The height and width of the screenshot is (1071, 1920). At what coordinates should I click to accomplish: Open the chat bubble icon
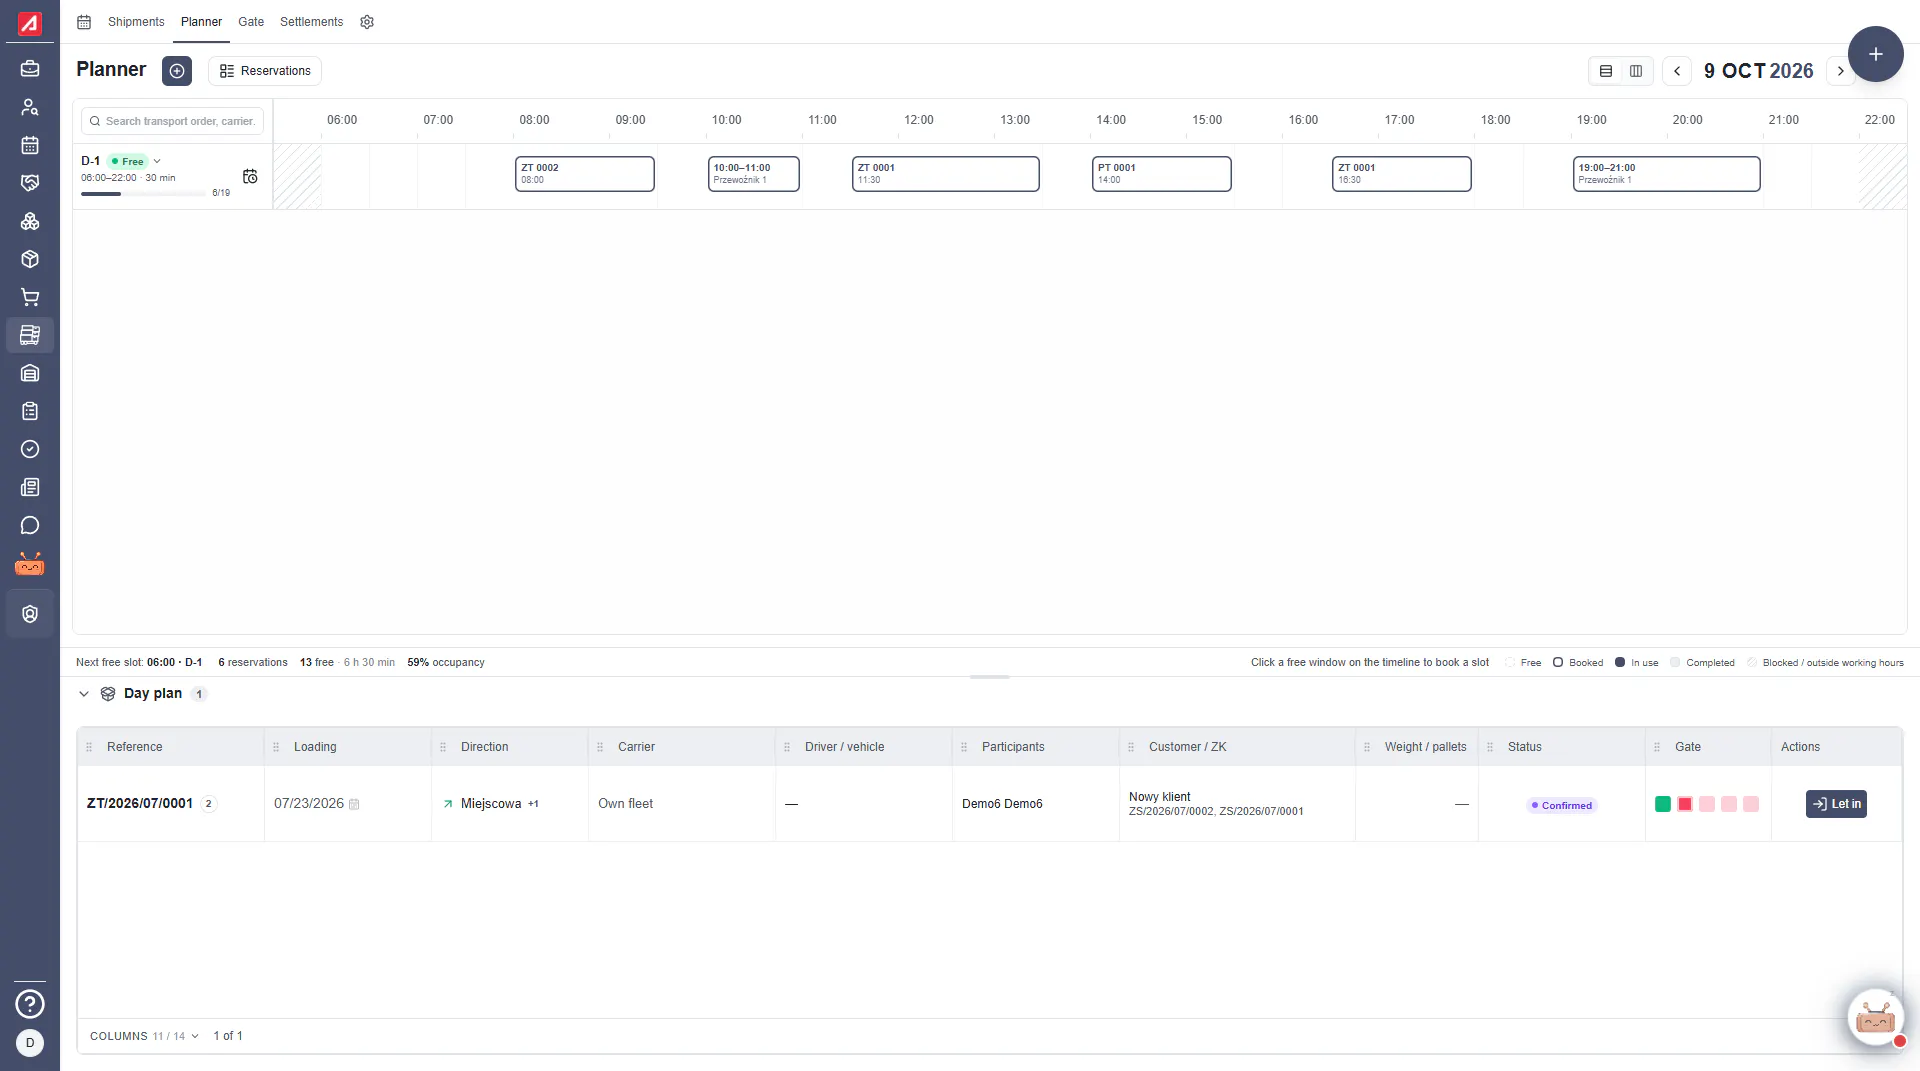pos(30,525)
